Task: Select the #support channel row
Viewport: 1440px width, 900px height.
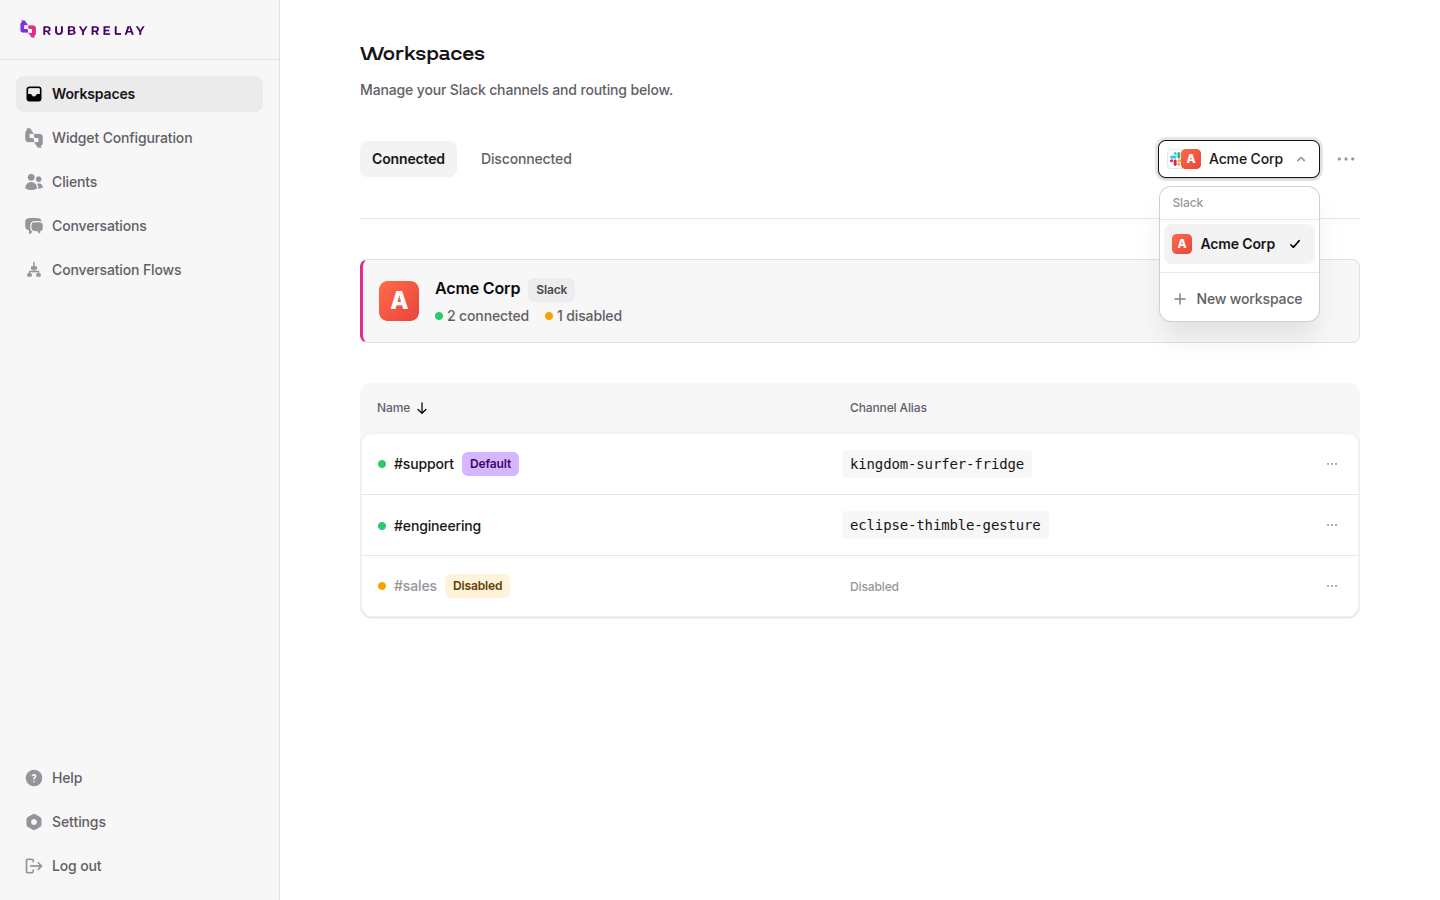Action: [860, 464]
